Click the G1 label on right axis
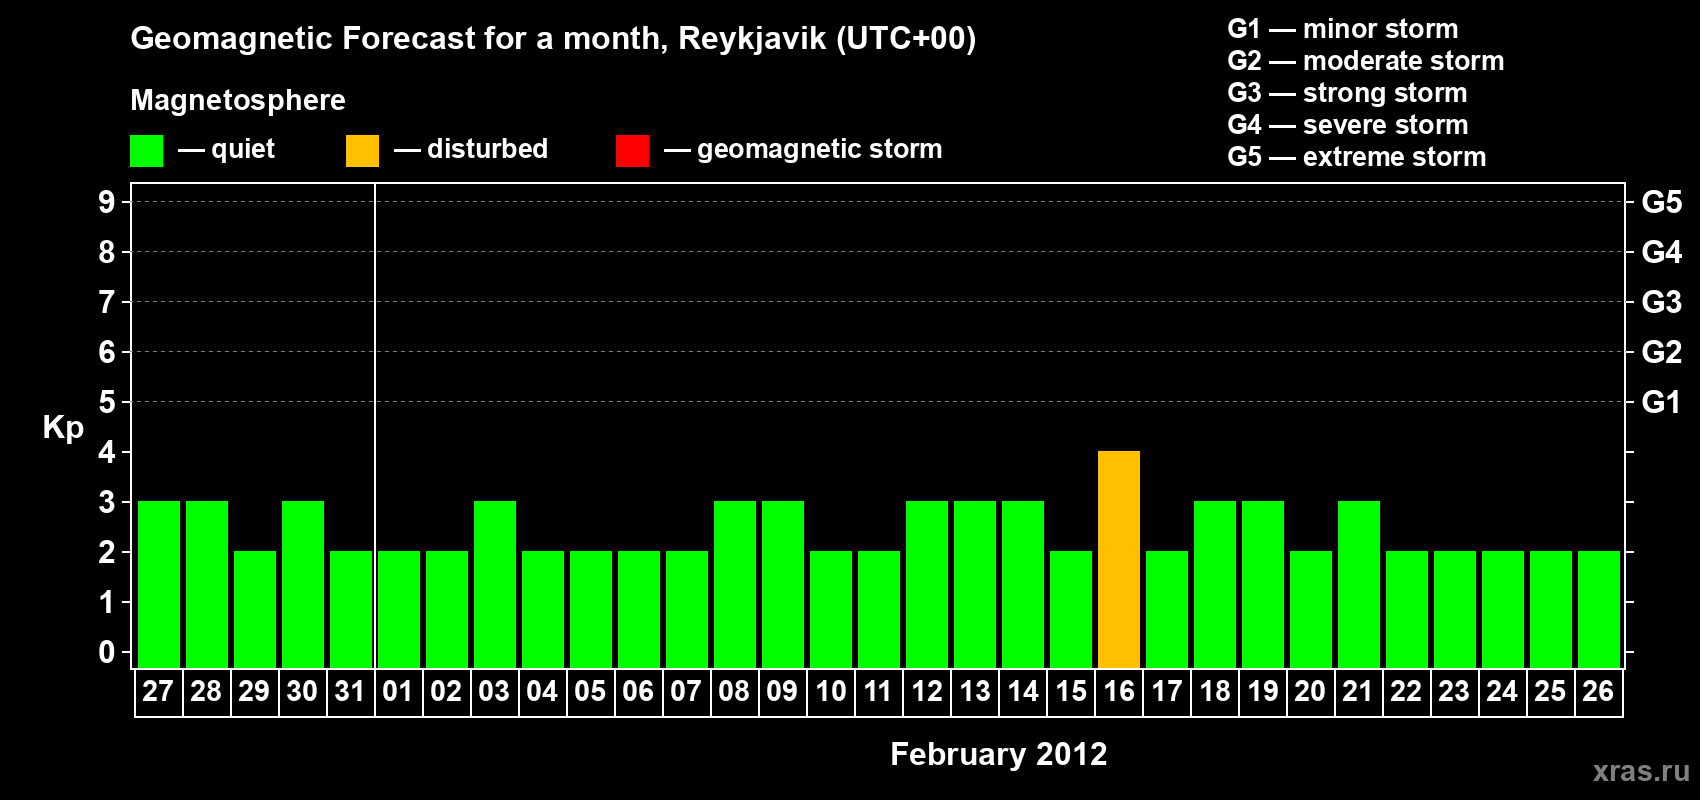The width and height of the screenshot is (1700, 800). pyautogui.click(x=1662, y=402)
